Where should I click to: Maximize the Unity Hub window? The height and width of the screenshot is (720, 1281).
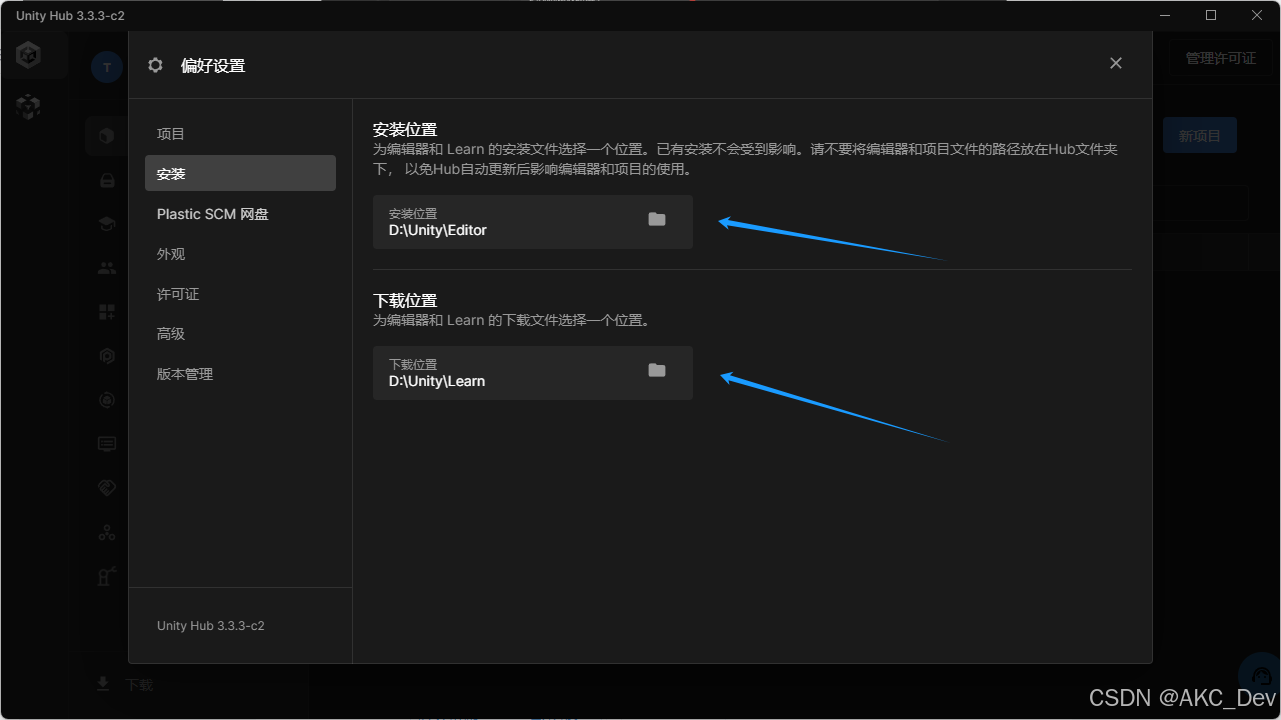1211,15
